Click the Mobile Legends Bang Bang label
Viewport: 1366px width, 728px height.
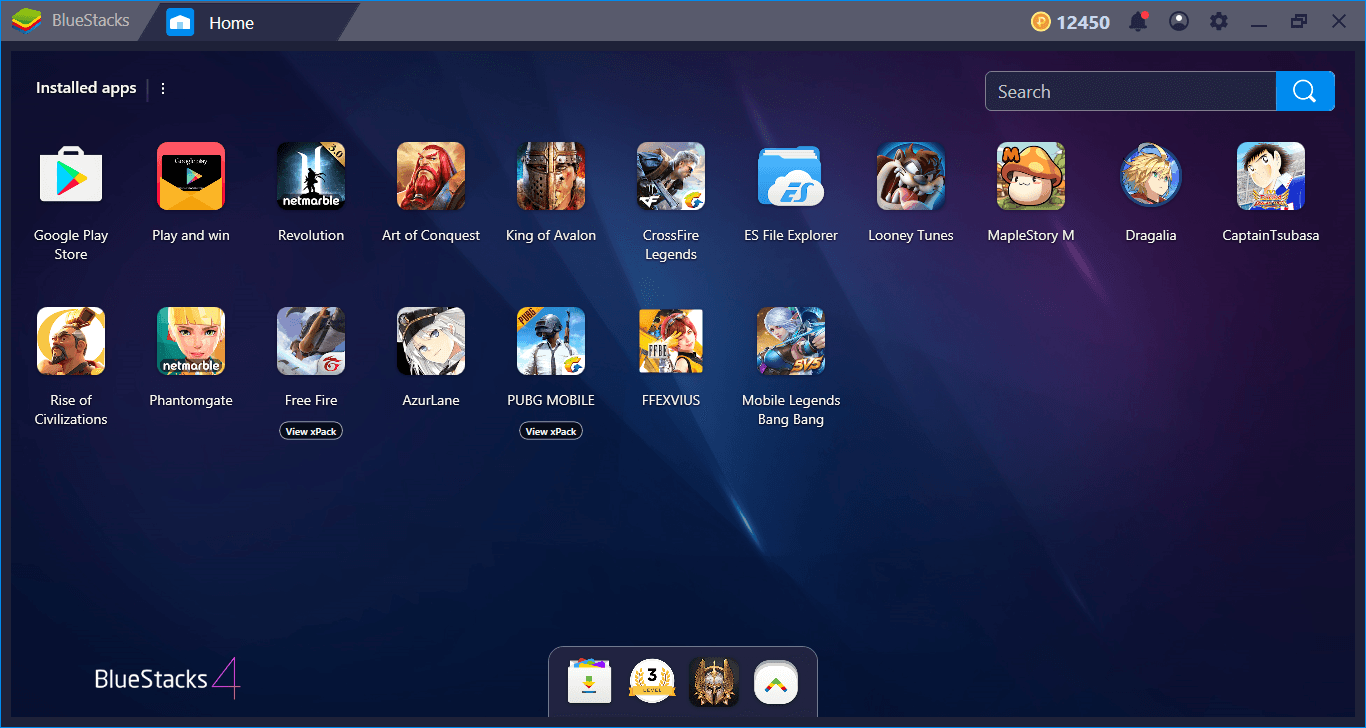791,410
